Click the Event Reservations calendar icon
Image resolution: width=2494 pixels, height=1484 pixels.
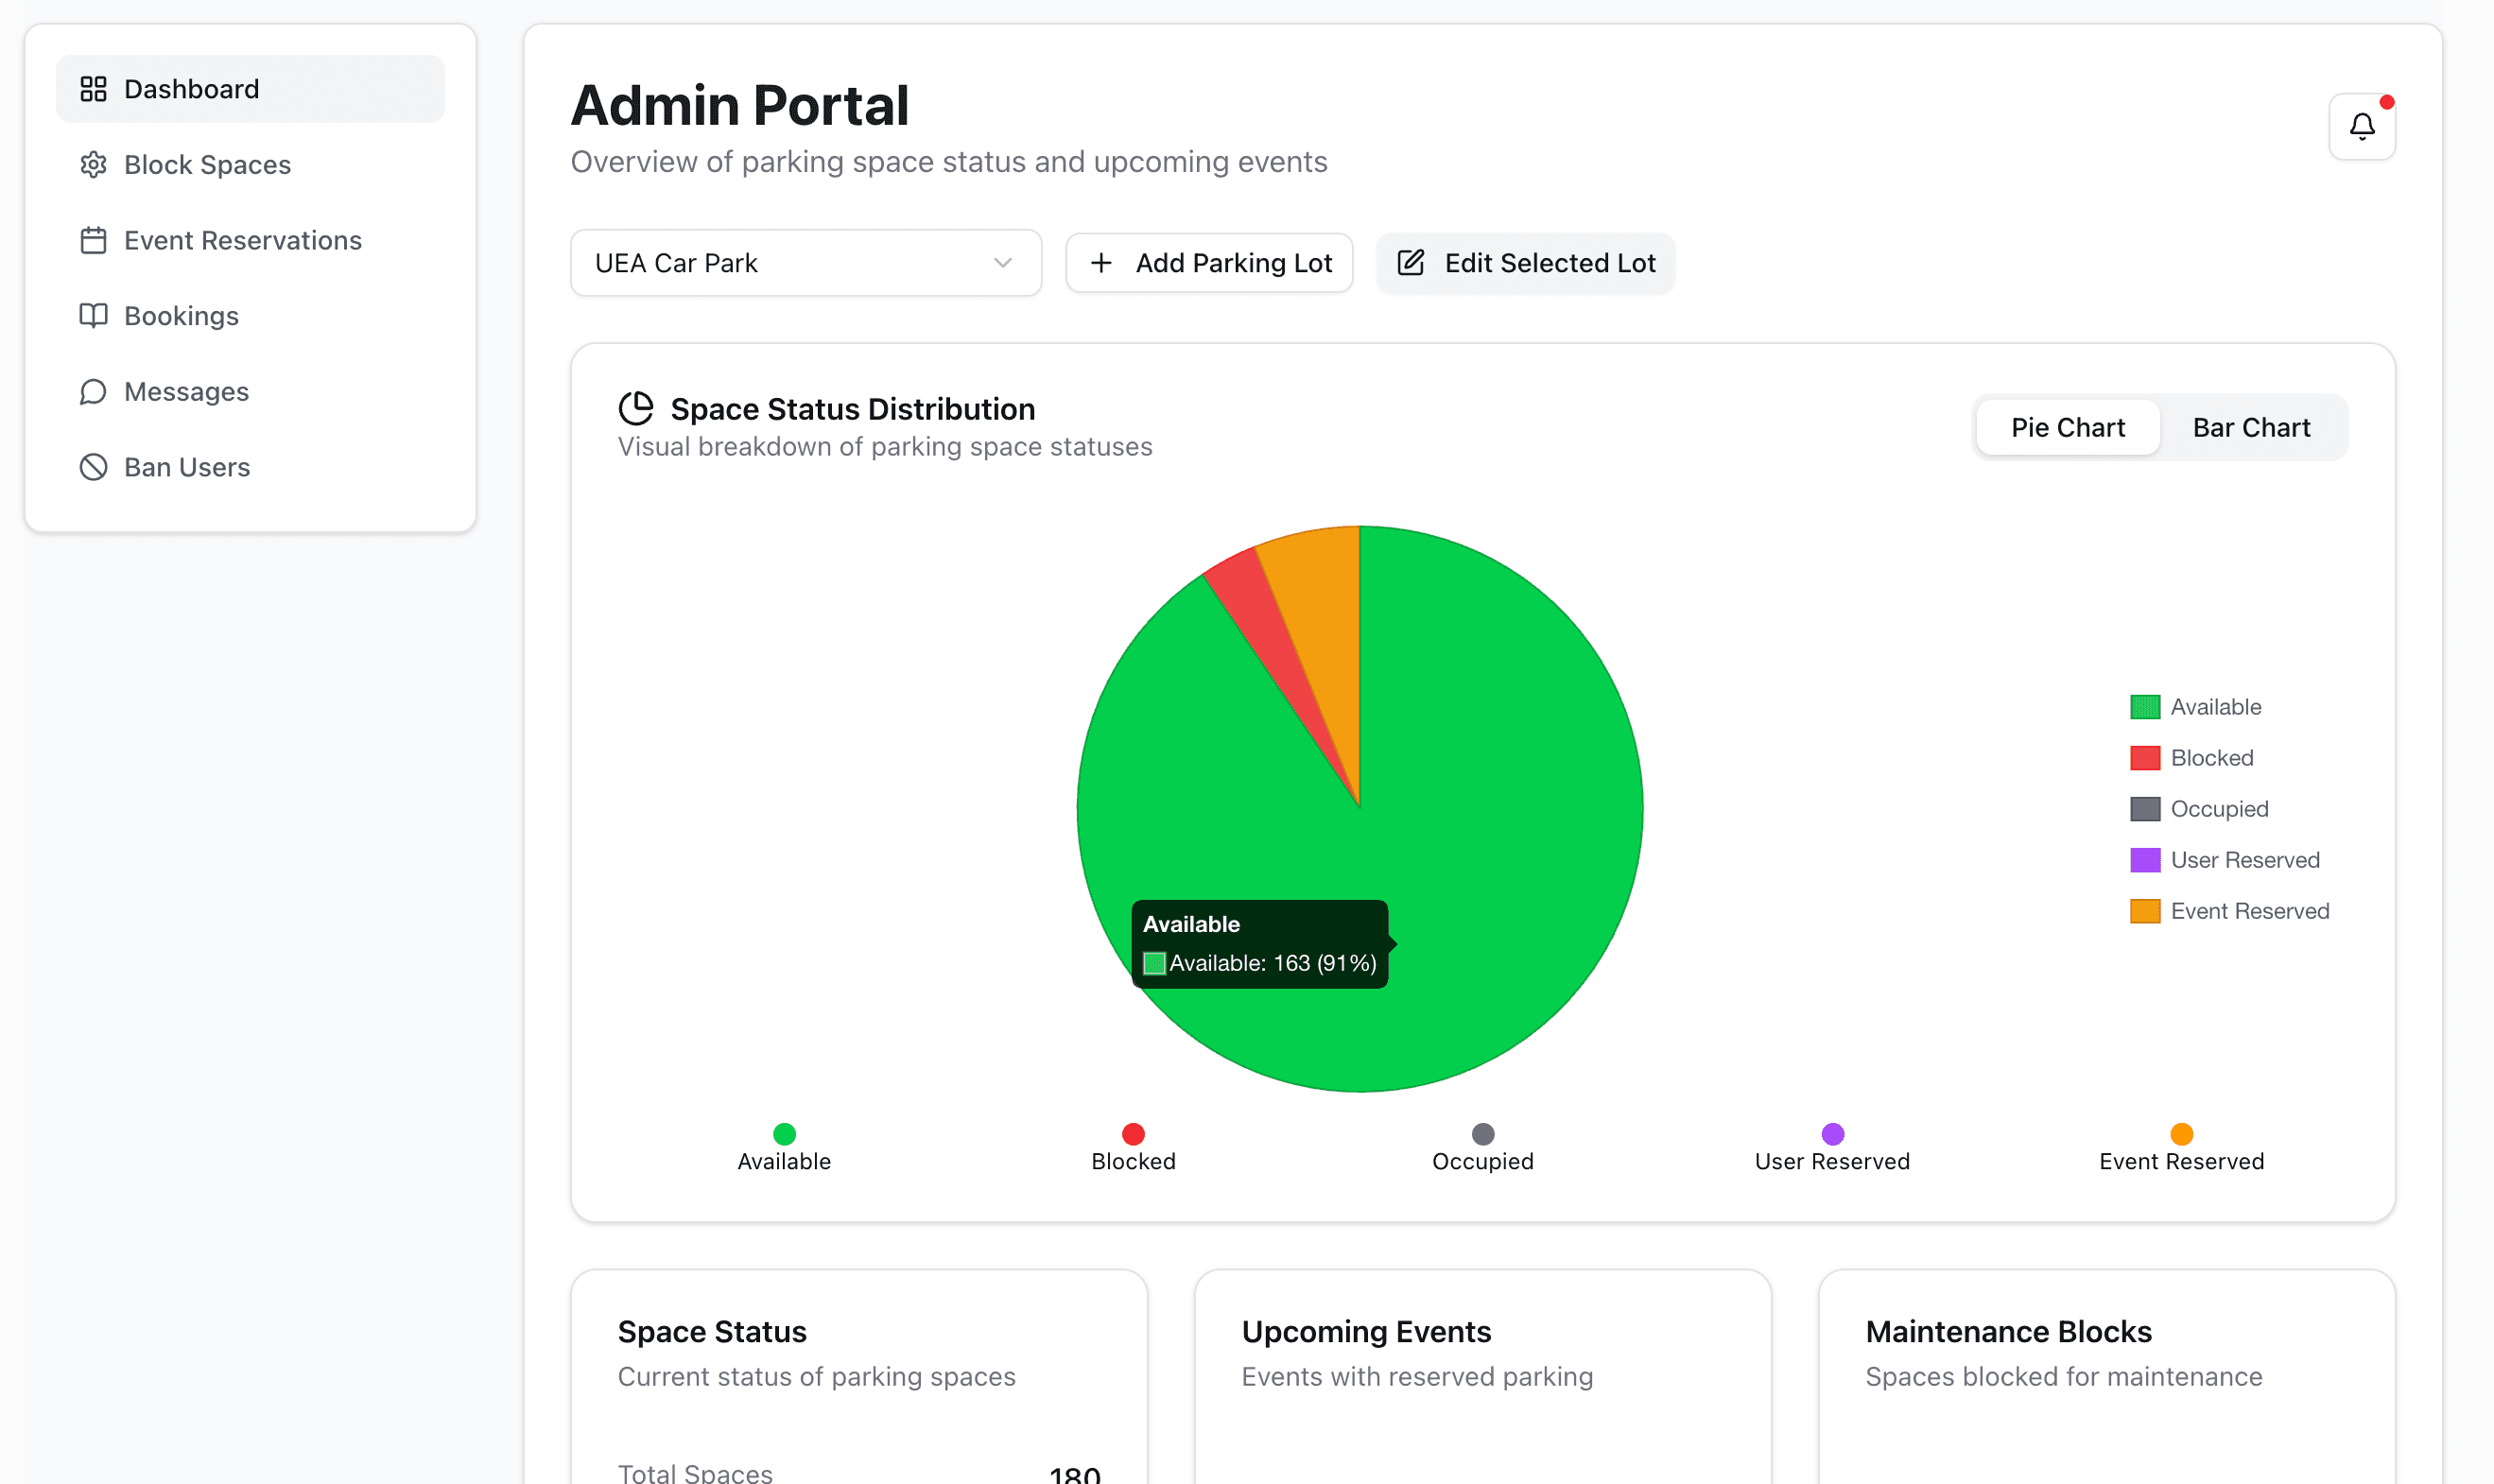pyautogui.click(x=93, y=240)
